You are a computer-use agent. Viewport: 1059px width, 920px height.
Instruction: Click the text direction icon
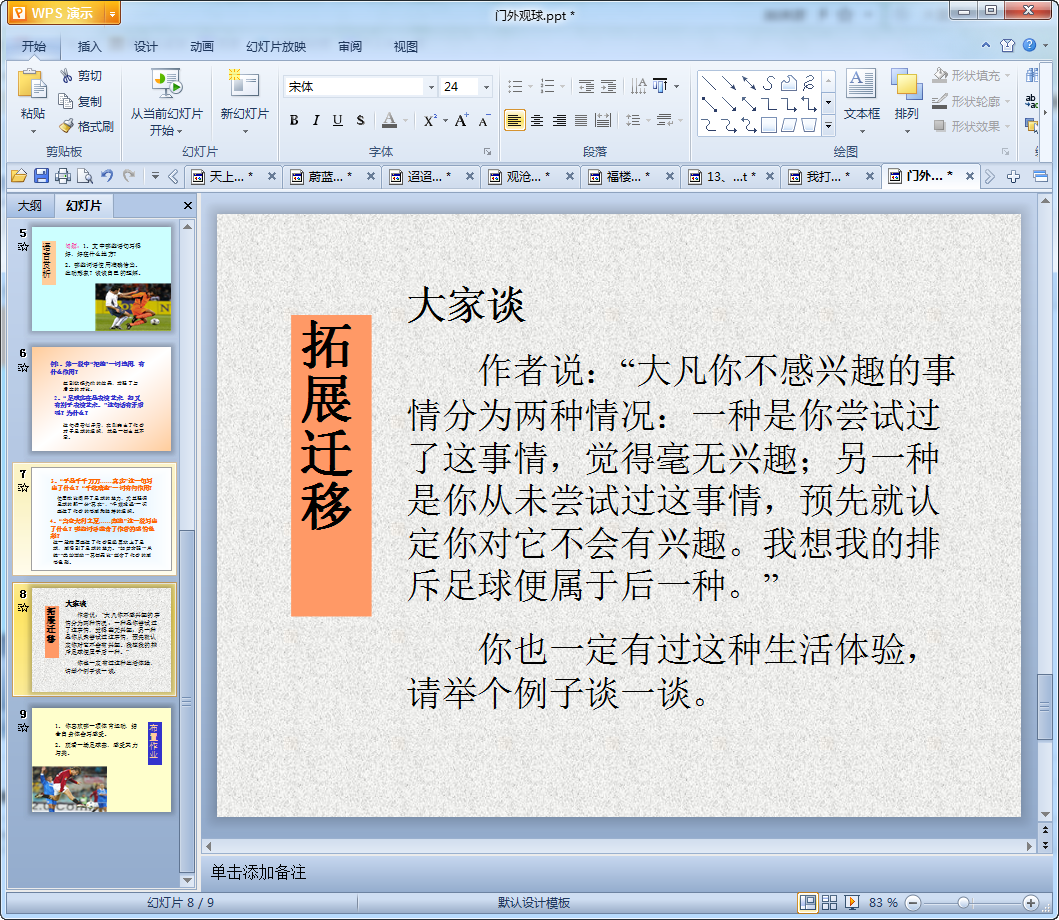pos(639,86)
